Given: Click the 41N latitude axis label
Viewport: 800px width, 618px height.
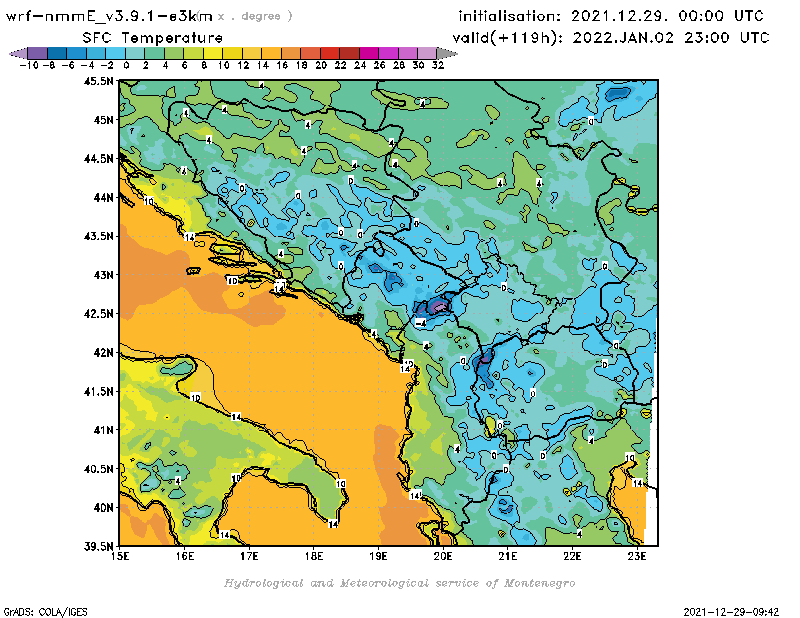Looking at the screenshot, I should (x=104, y=430).
